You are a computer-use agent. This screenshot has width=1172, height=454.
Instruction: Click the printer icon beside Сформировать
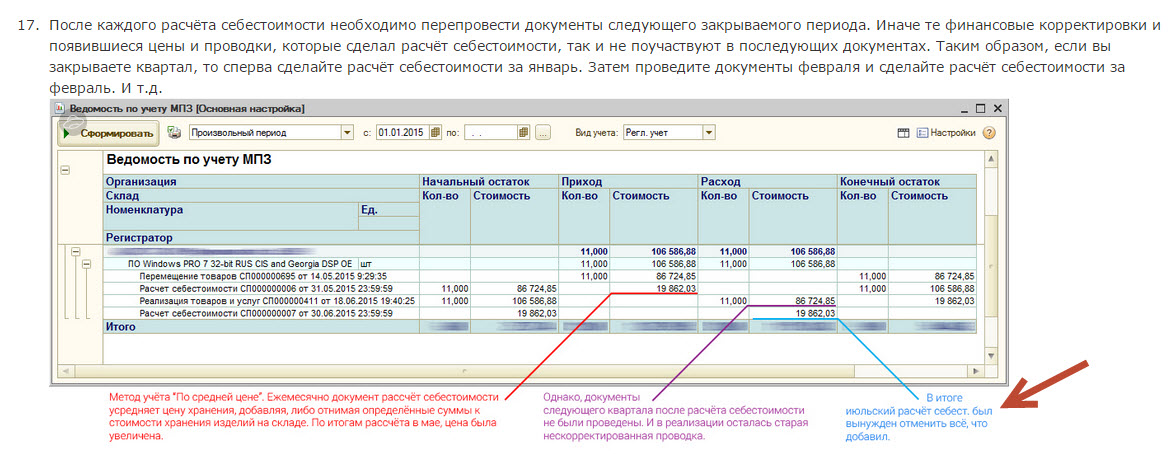[x=173, y=133]
